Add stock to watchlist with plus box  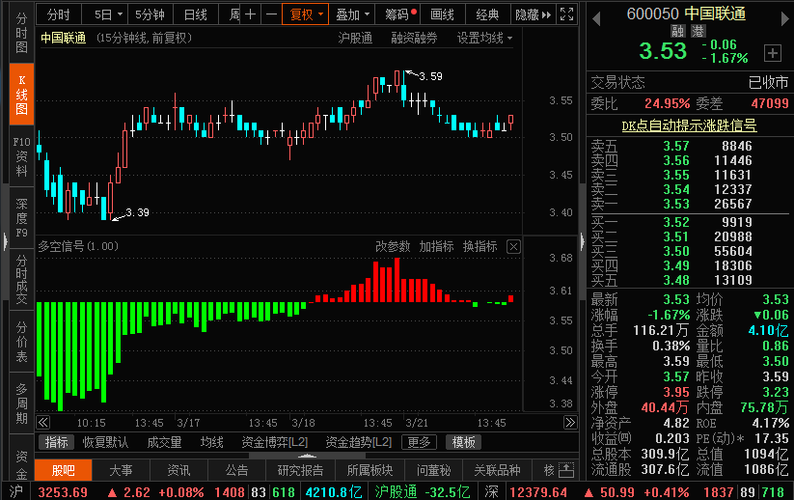click(772, 53)
